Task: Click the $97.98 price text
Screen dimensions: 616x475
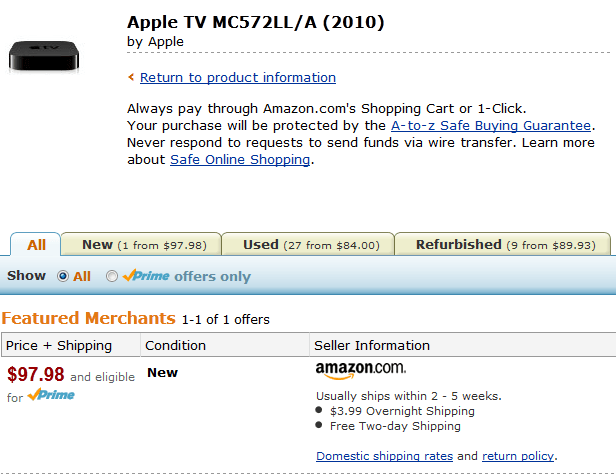Action: tap(36, 374)
